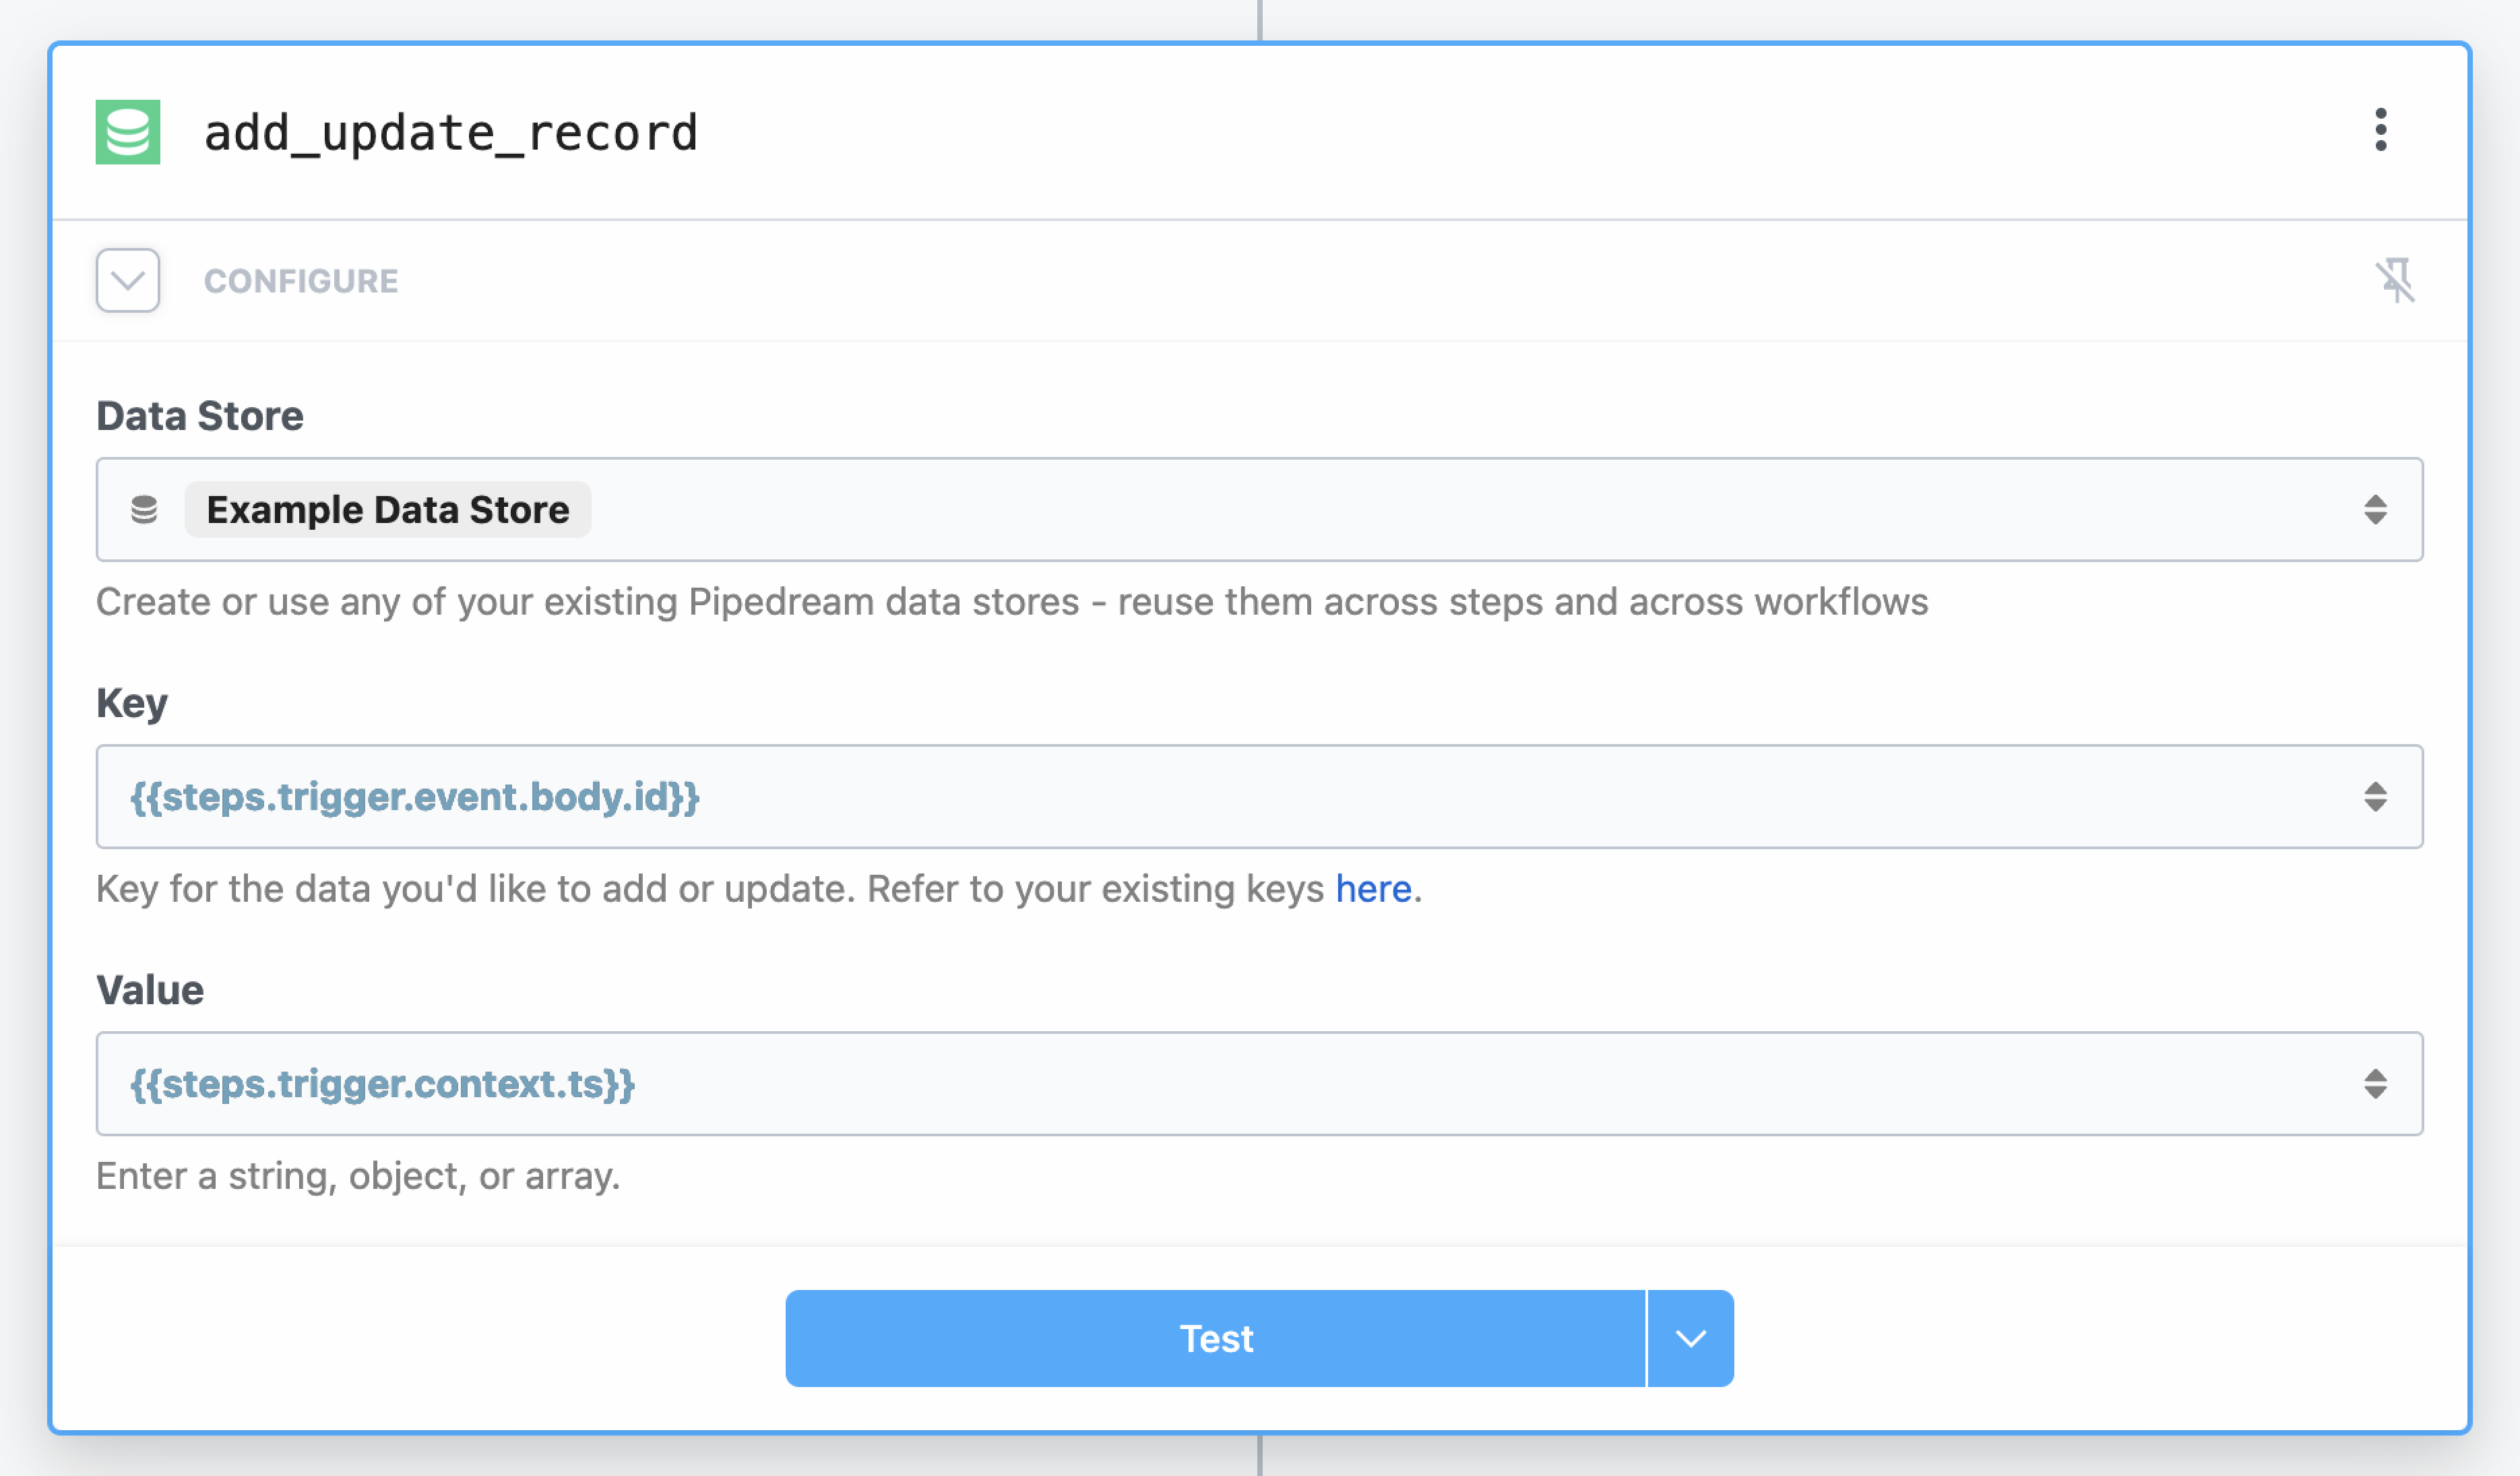Screen dimensions: 2520x1476
Task: Click the unpin icon in Configure header
Action: pos(2395,280)
